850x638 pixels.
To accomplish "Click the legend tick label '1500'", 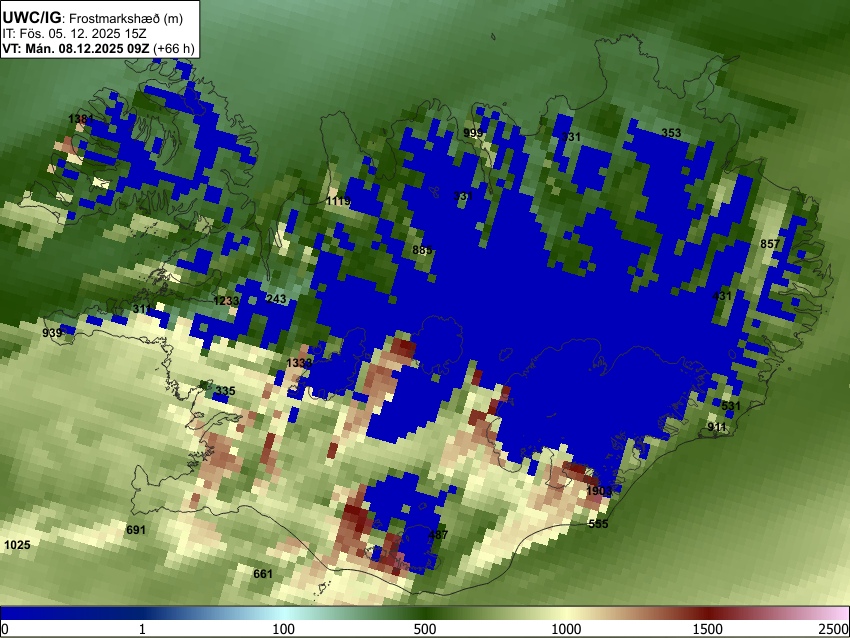I will [x=708, y=629].
